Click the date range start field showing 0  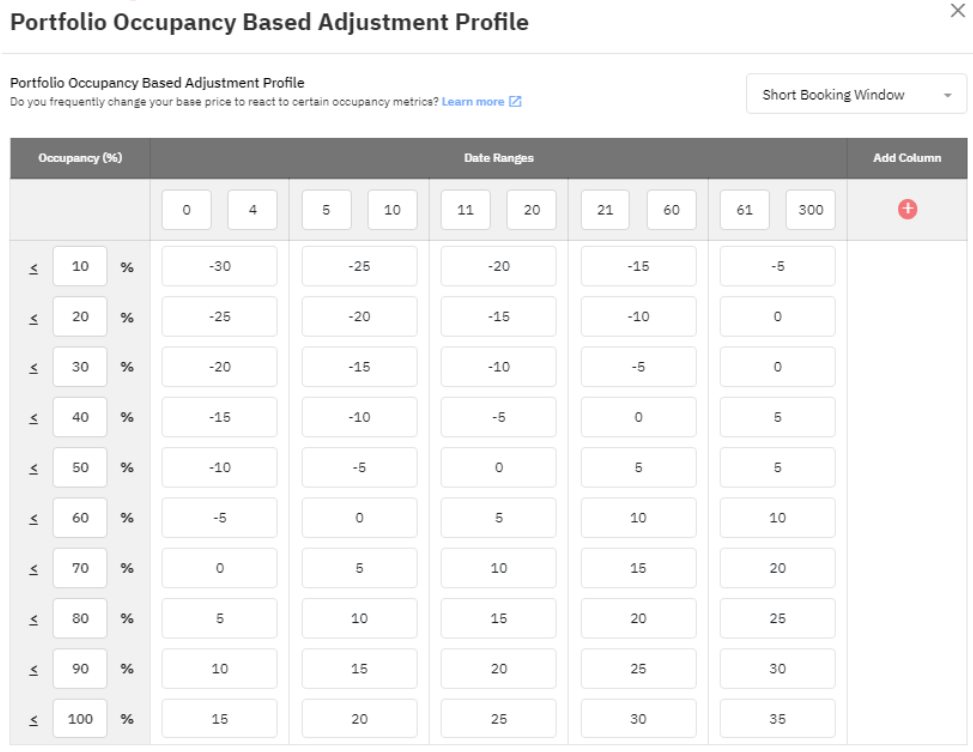[x=187, y=210]
